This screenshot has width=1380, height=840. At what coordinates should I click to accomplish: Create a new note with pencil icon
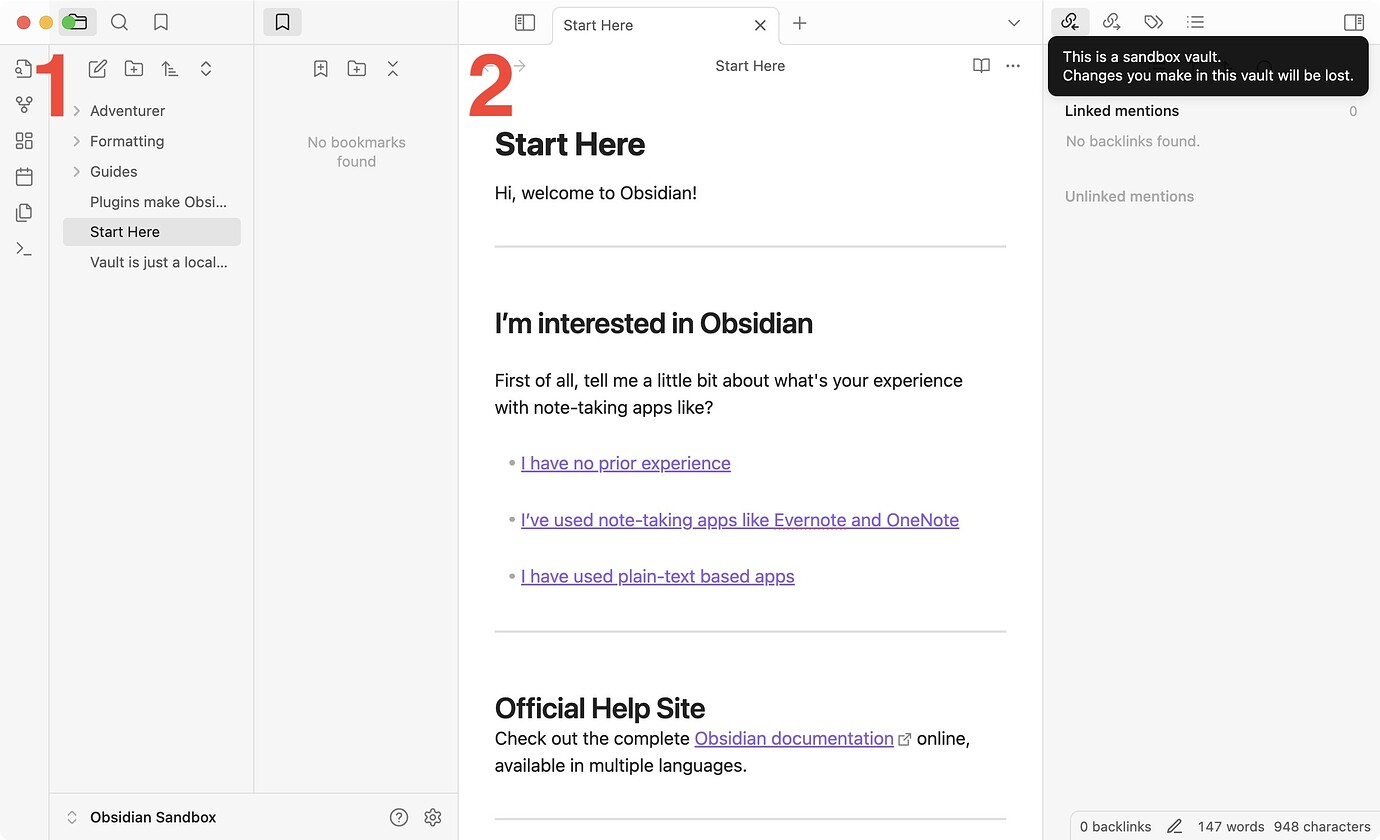pyautogui.click(x=97, y=69)
